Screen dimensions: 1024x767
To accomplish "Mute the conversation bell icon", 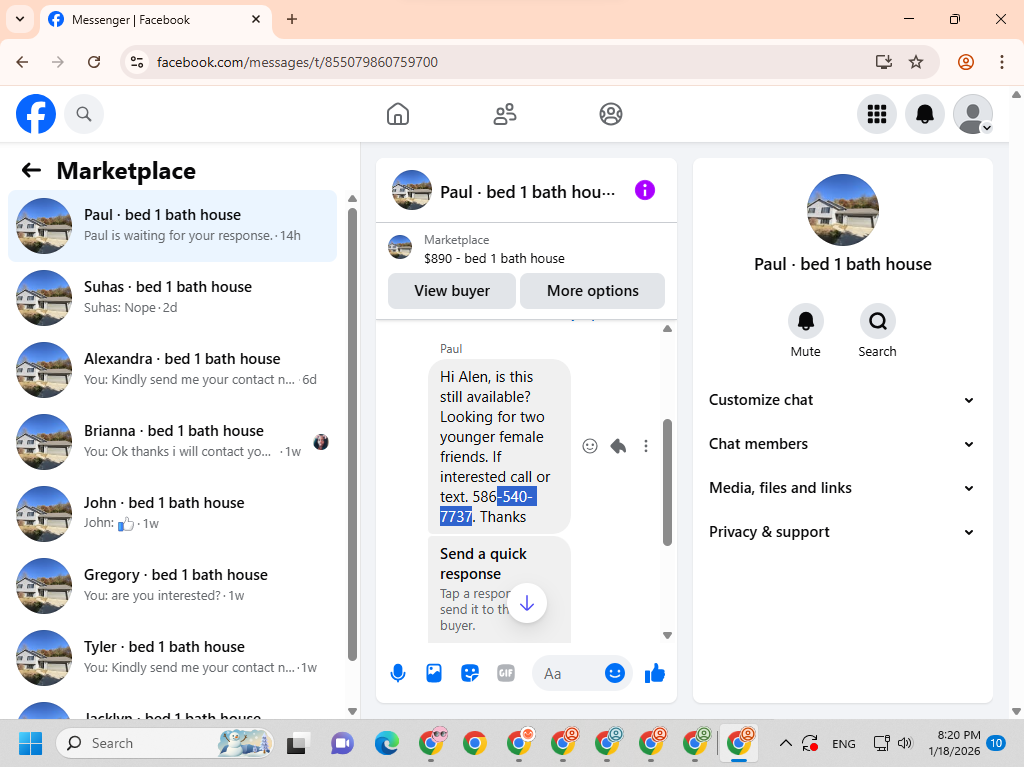I will click(x=805, y=321).
